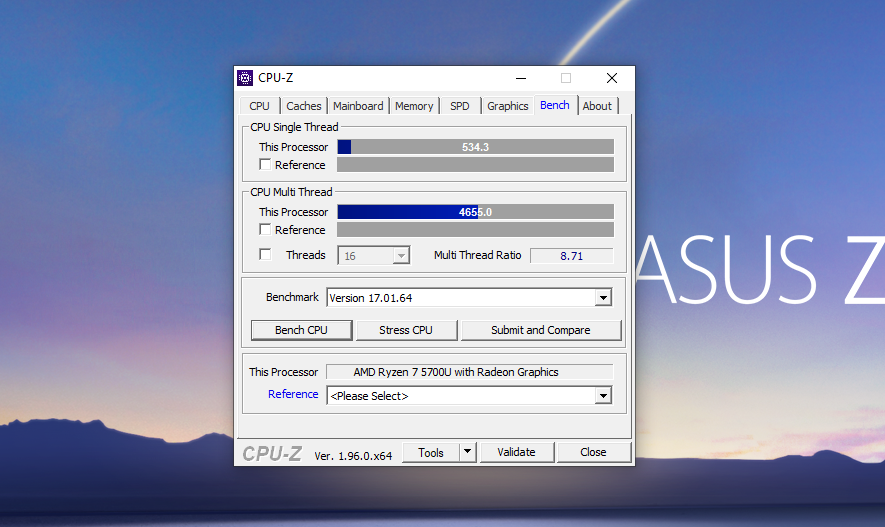The height and width of the screenshot is (527, 885).
Task: Click the CPU-Z app icon in title bar
Action: (245, 78)
